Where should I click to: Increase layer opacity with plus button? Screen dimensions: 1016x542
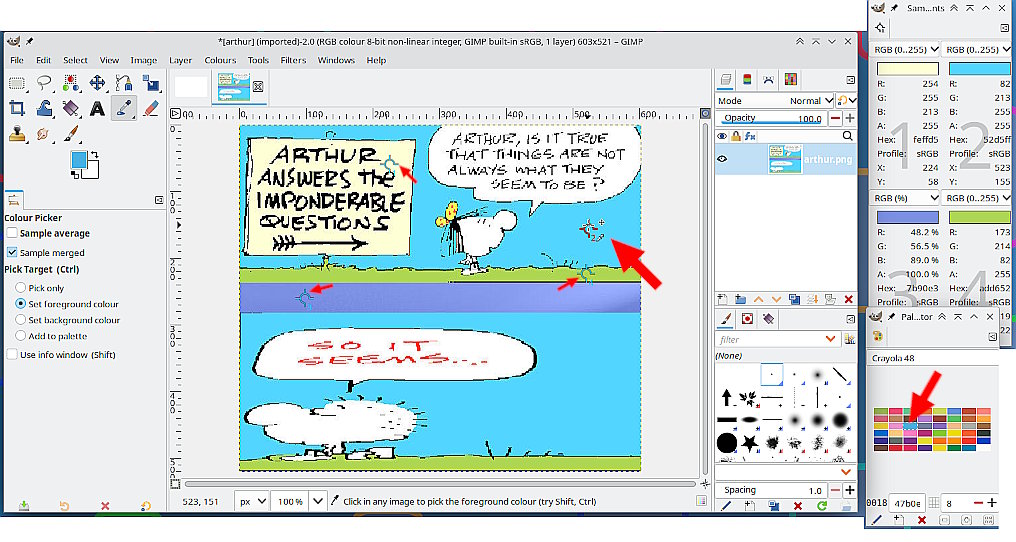pyautogui.click(x=849, y=118)
